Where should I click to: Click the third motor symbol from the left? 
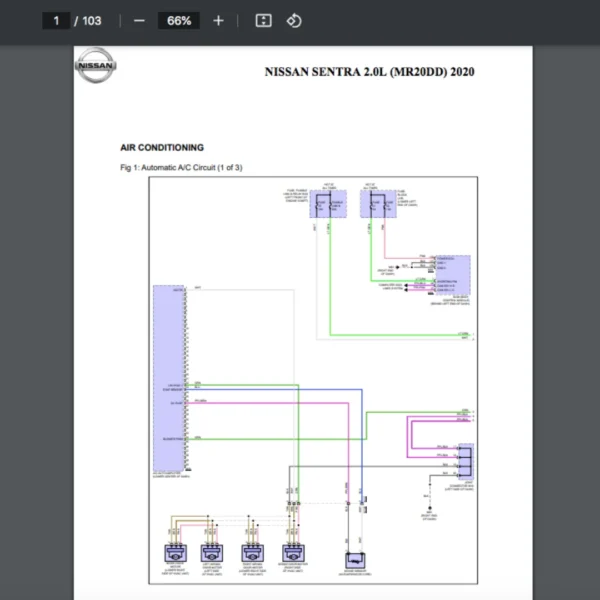[x=253, y=553]
